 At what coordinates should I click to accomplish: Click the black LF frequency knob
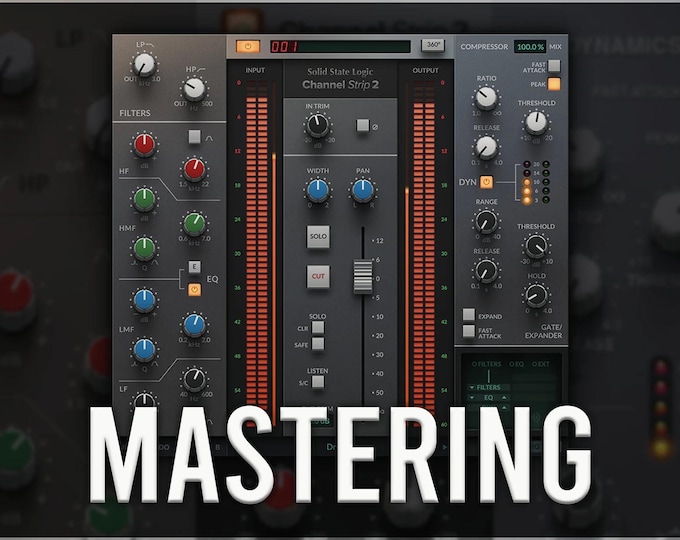(194, 380)
